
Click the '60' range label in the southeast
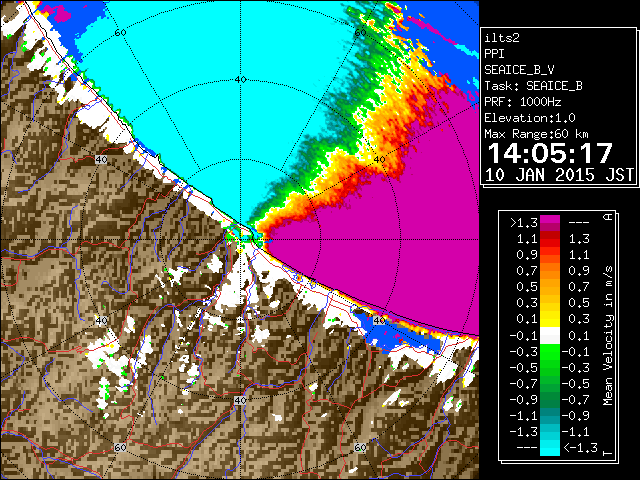point(360,447)
